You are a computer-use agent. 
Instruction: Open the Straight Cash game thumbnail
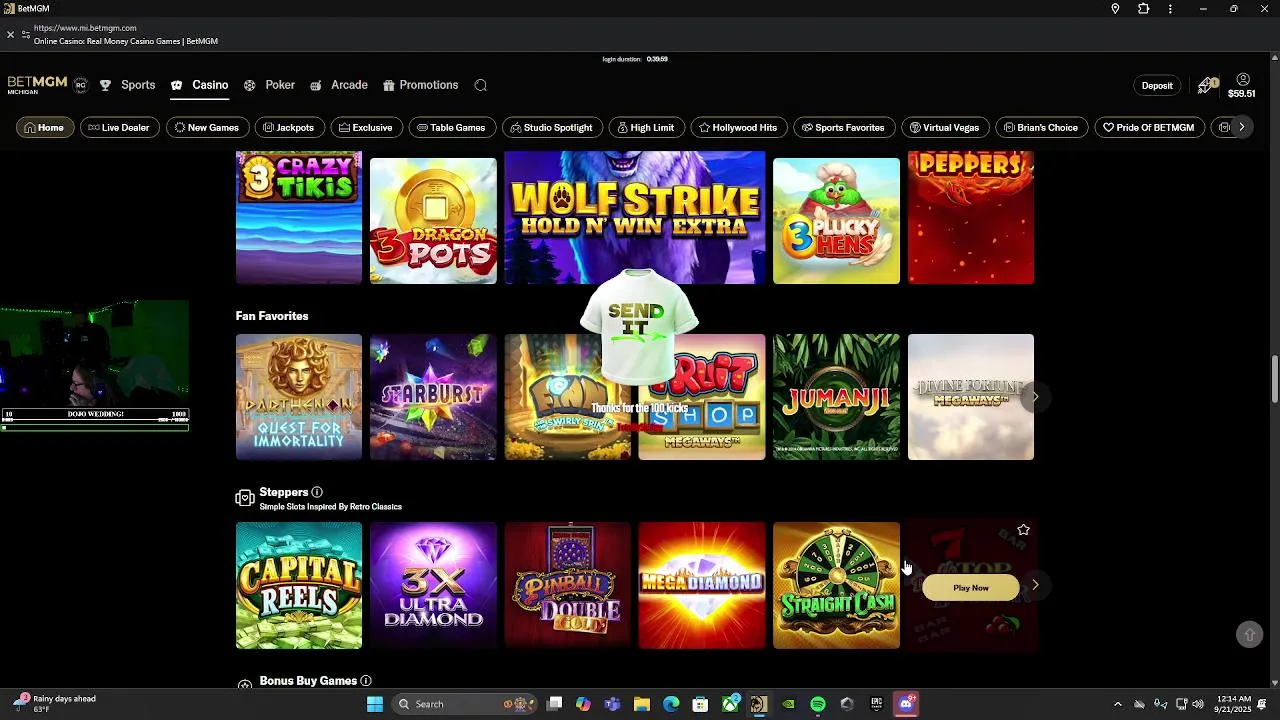coord(836,585)
